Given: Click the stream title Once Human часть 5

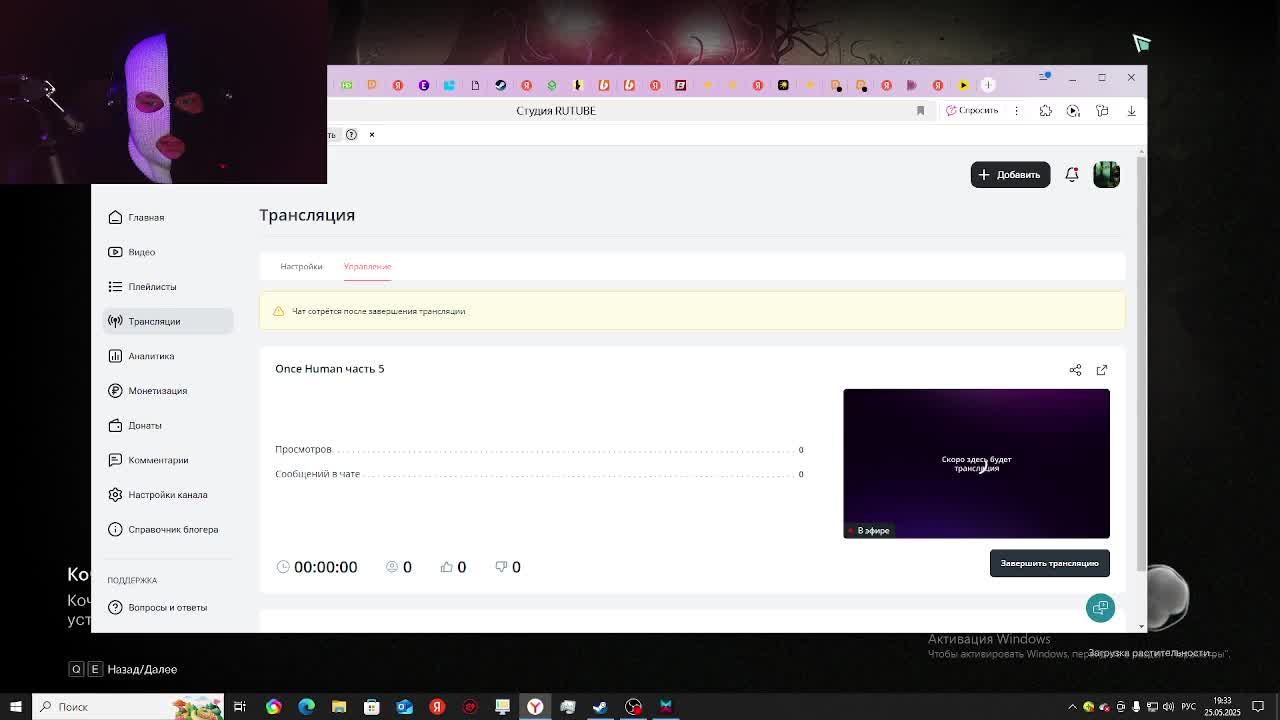Looking at the screenshot, I should 329,369.
